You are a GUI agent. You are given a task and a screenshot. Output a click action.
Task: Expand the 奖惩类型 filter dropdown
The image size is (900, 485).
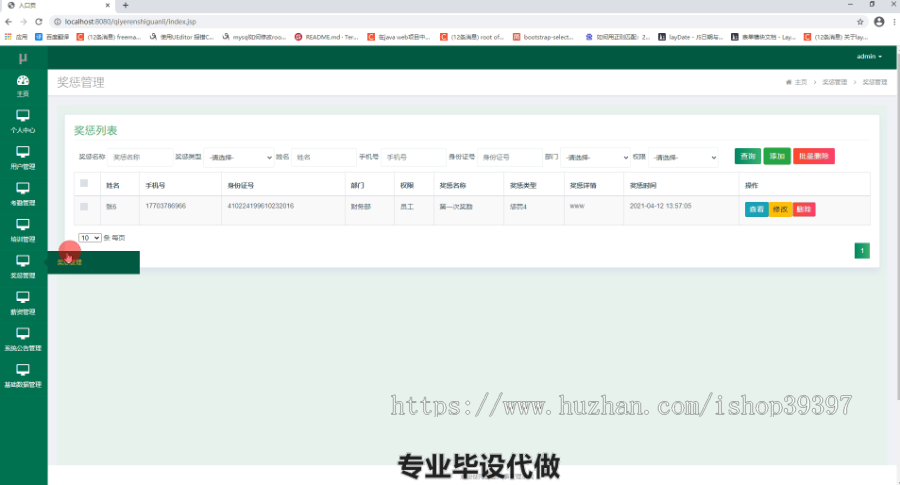239,157
